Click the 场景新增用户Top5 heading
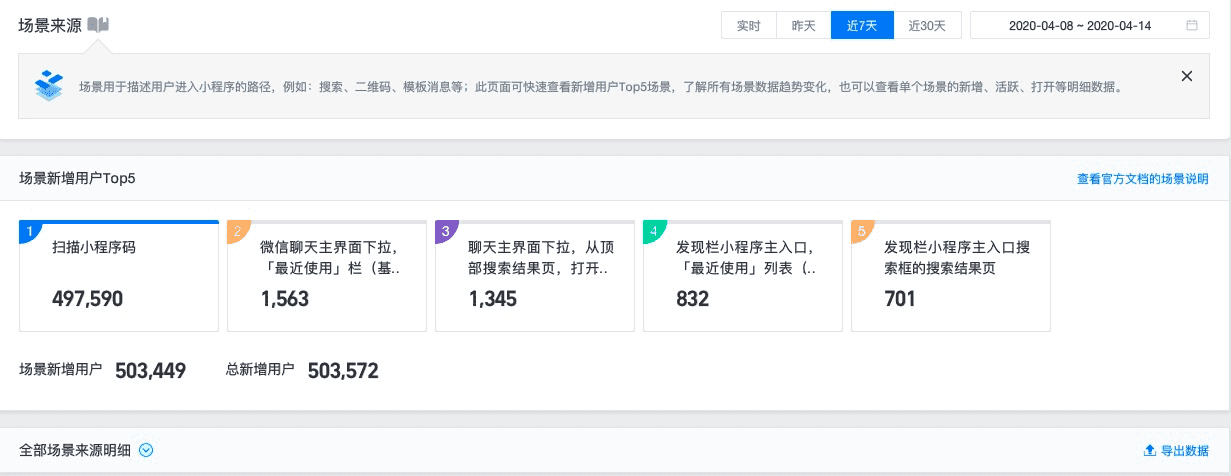The height and width of the screenshot is (476, 1231). 77,179
